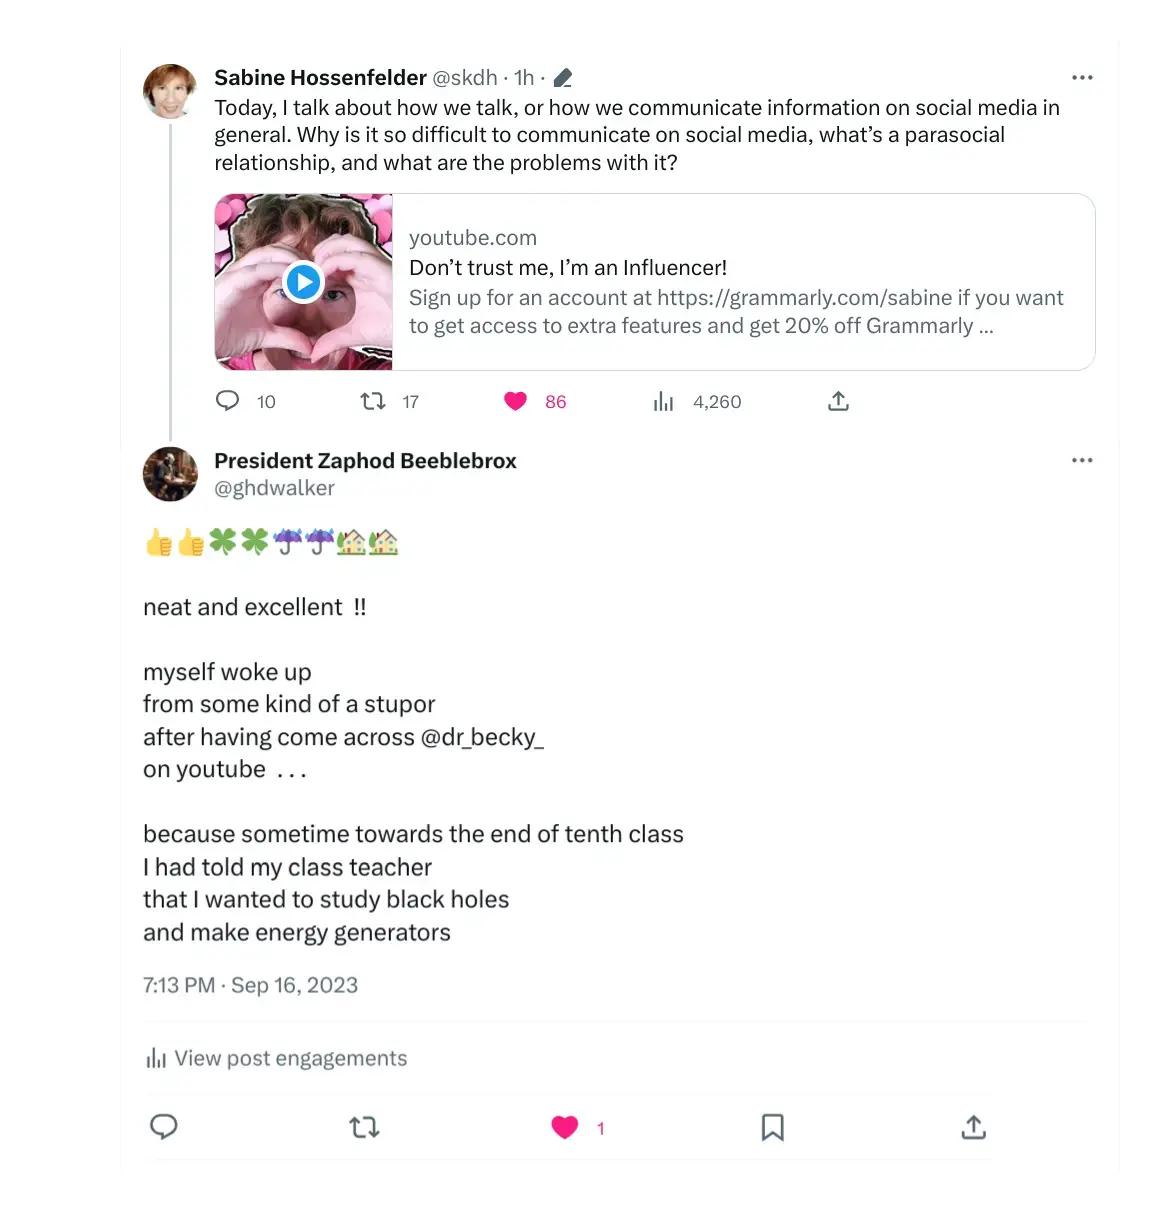View analytics showing 4,260 views
This screenshot has height=1213, width=1164.
[x=663, y=402]
